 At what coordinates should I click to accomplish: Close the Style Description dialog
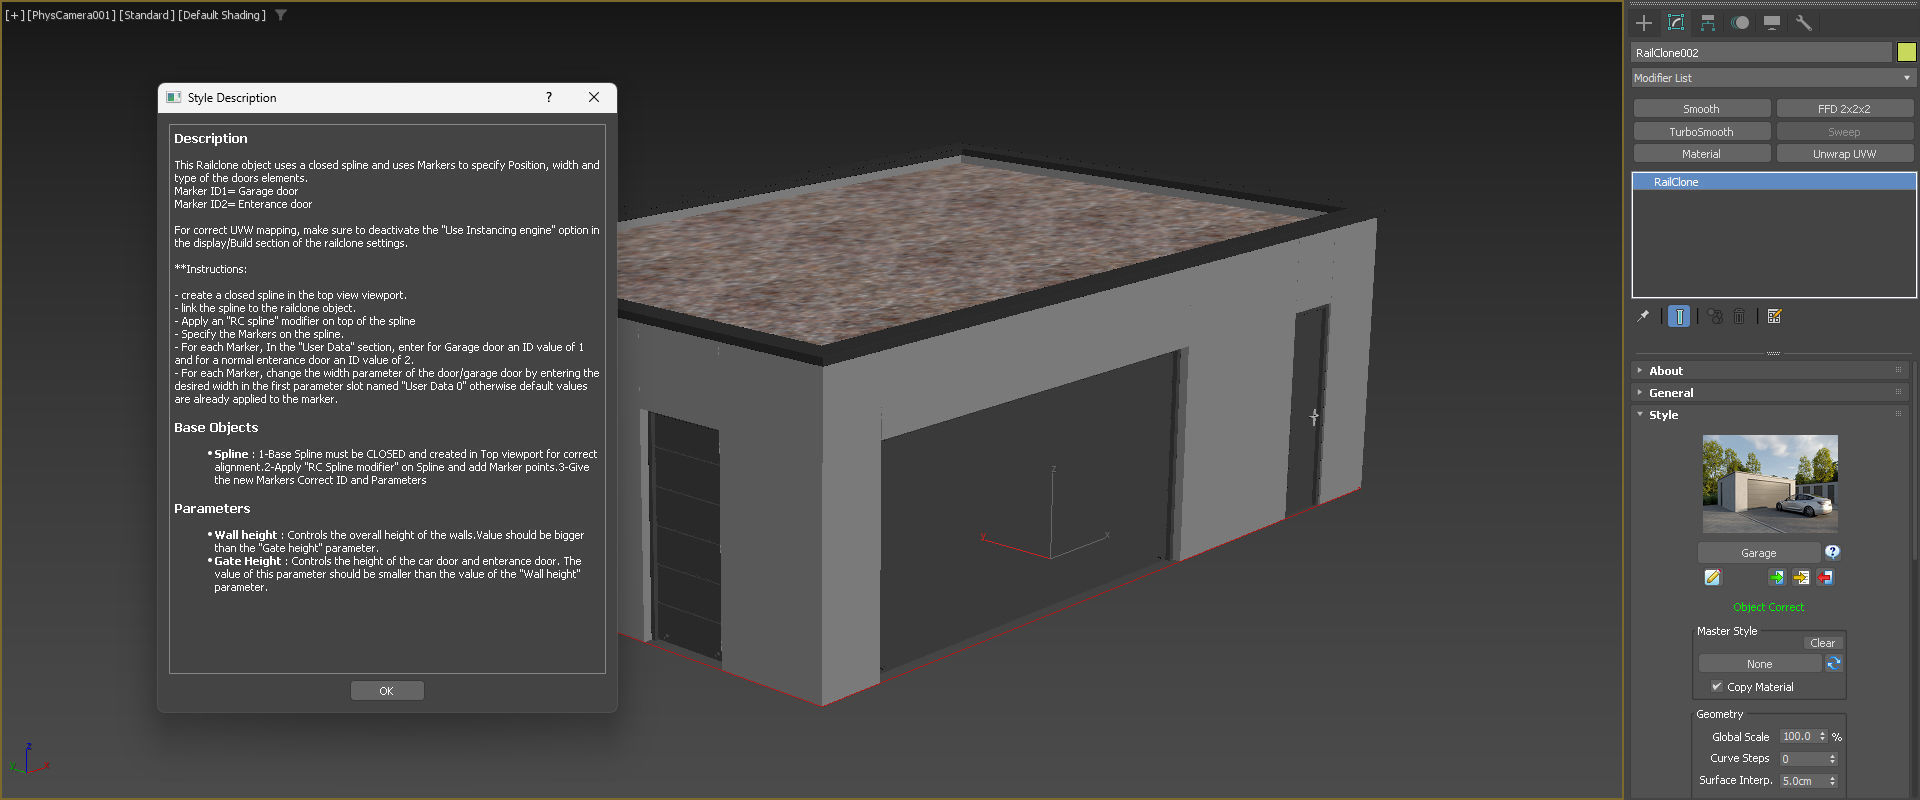click(x=594, y=97)
